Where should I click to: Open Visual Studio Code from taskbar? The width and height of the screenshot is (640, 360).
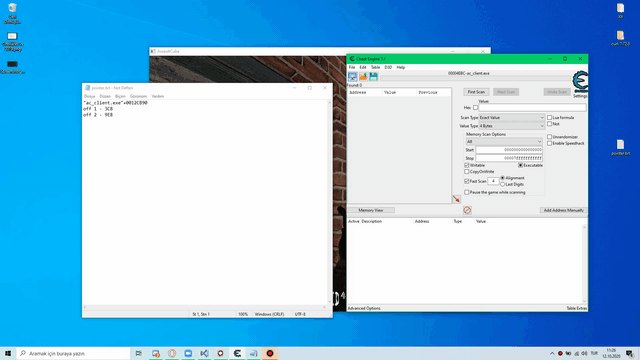coord(204,353)
